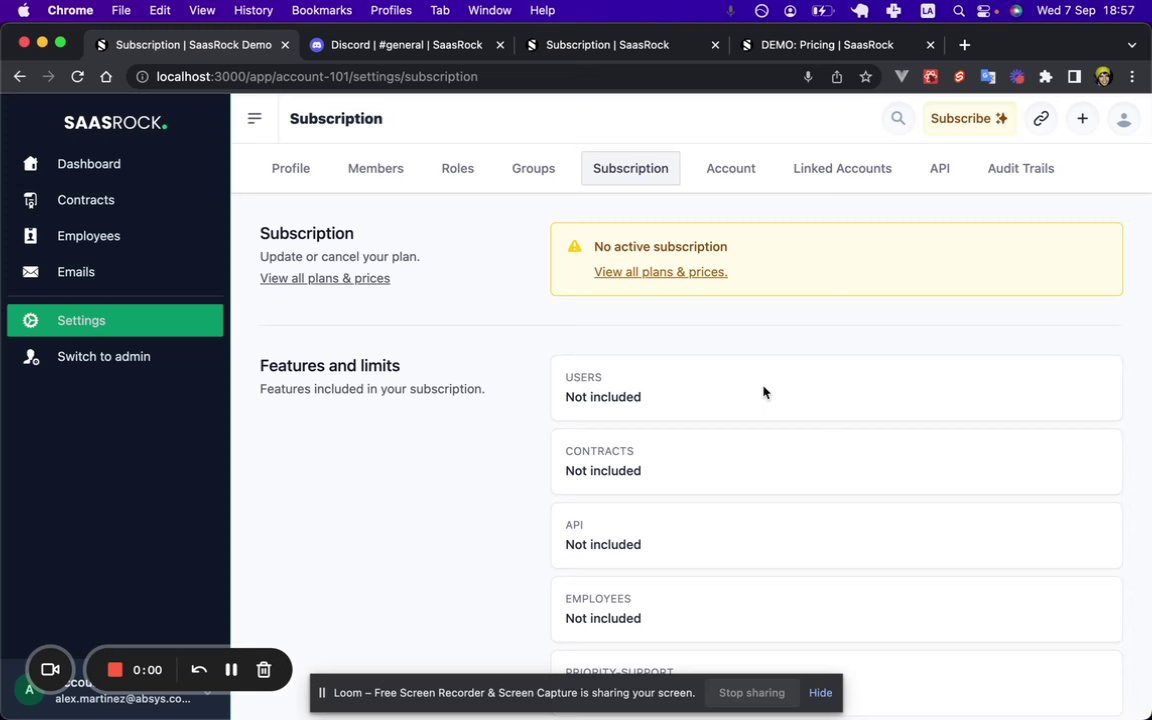This screenshot has height=720, width=1152.
Task: Open Chrome tab list dropdown arrow
Action: [x=1131, y=45]
